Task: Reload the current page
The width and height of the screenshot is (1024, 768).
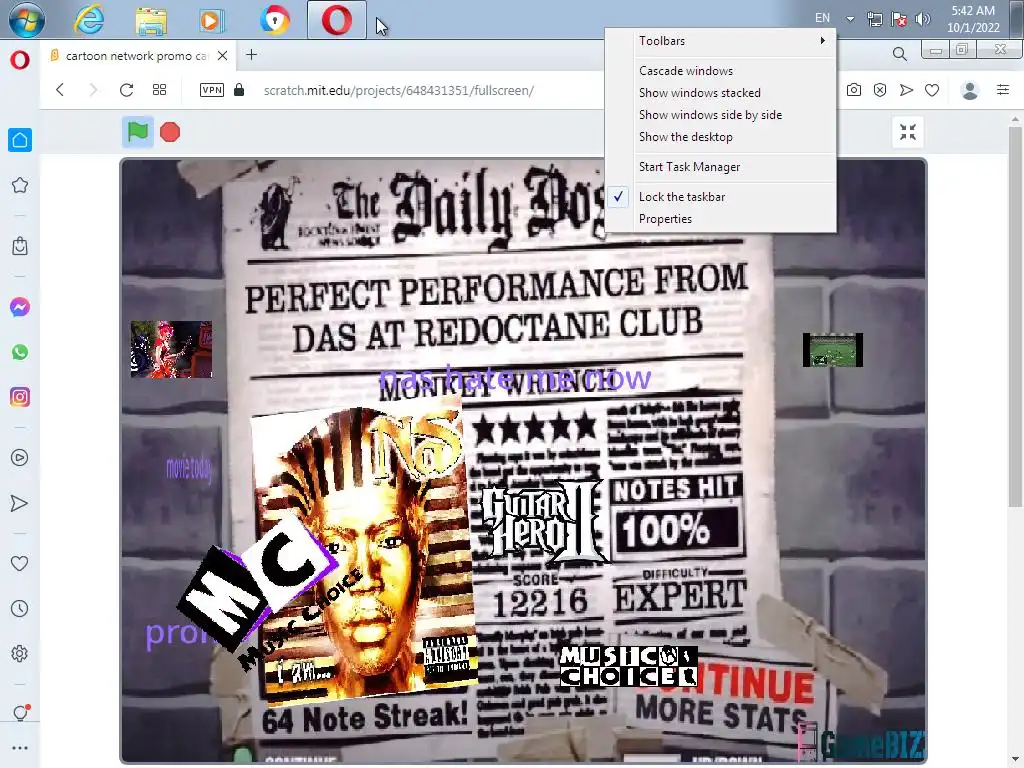Action: (x=127, y=90)
